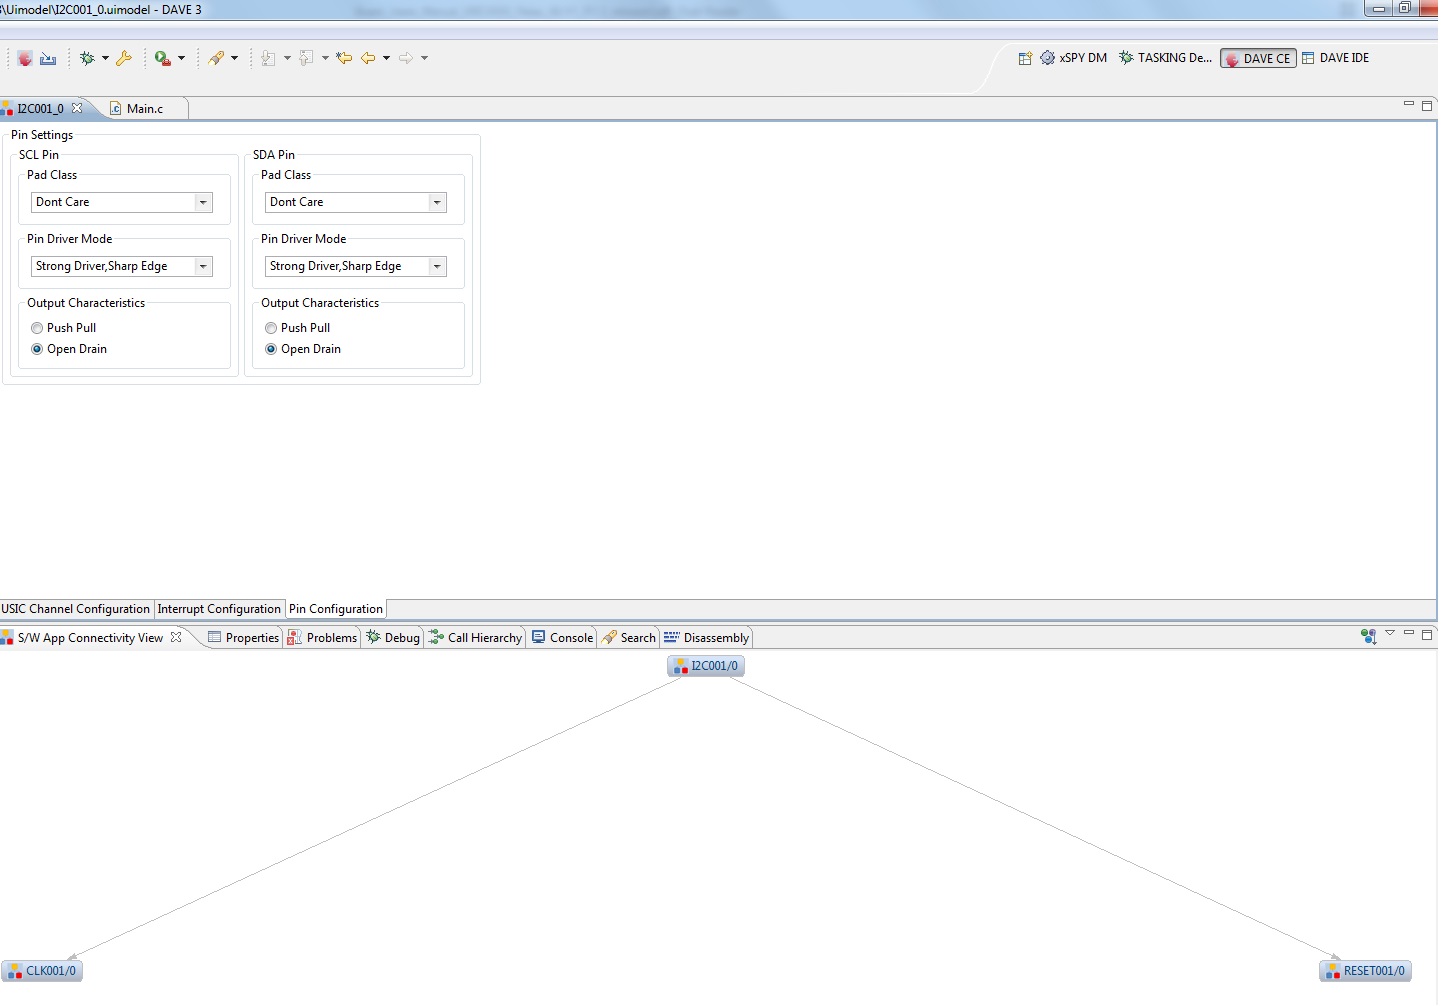Switch to the DAVE CE perspective
The width and height of the screenshot is (1443, 1006).
click(1258, 58)
